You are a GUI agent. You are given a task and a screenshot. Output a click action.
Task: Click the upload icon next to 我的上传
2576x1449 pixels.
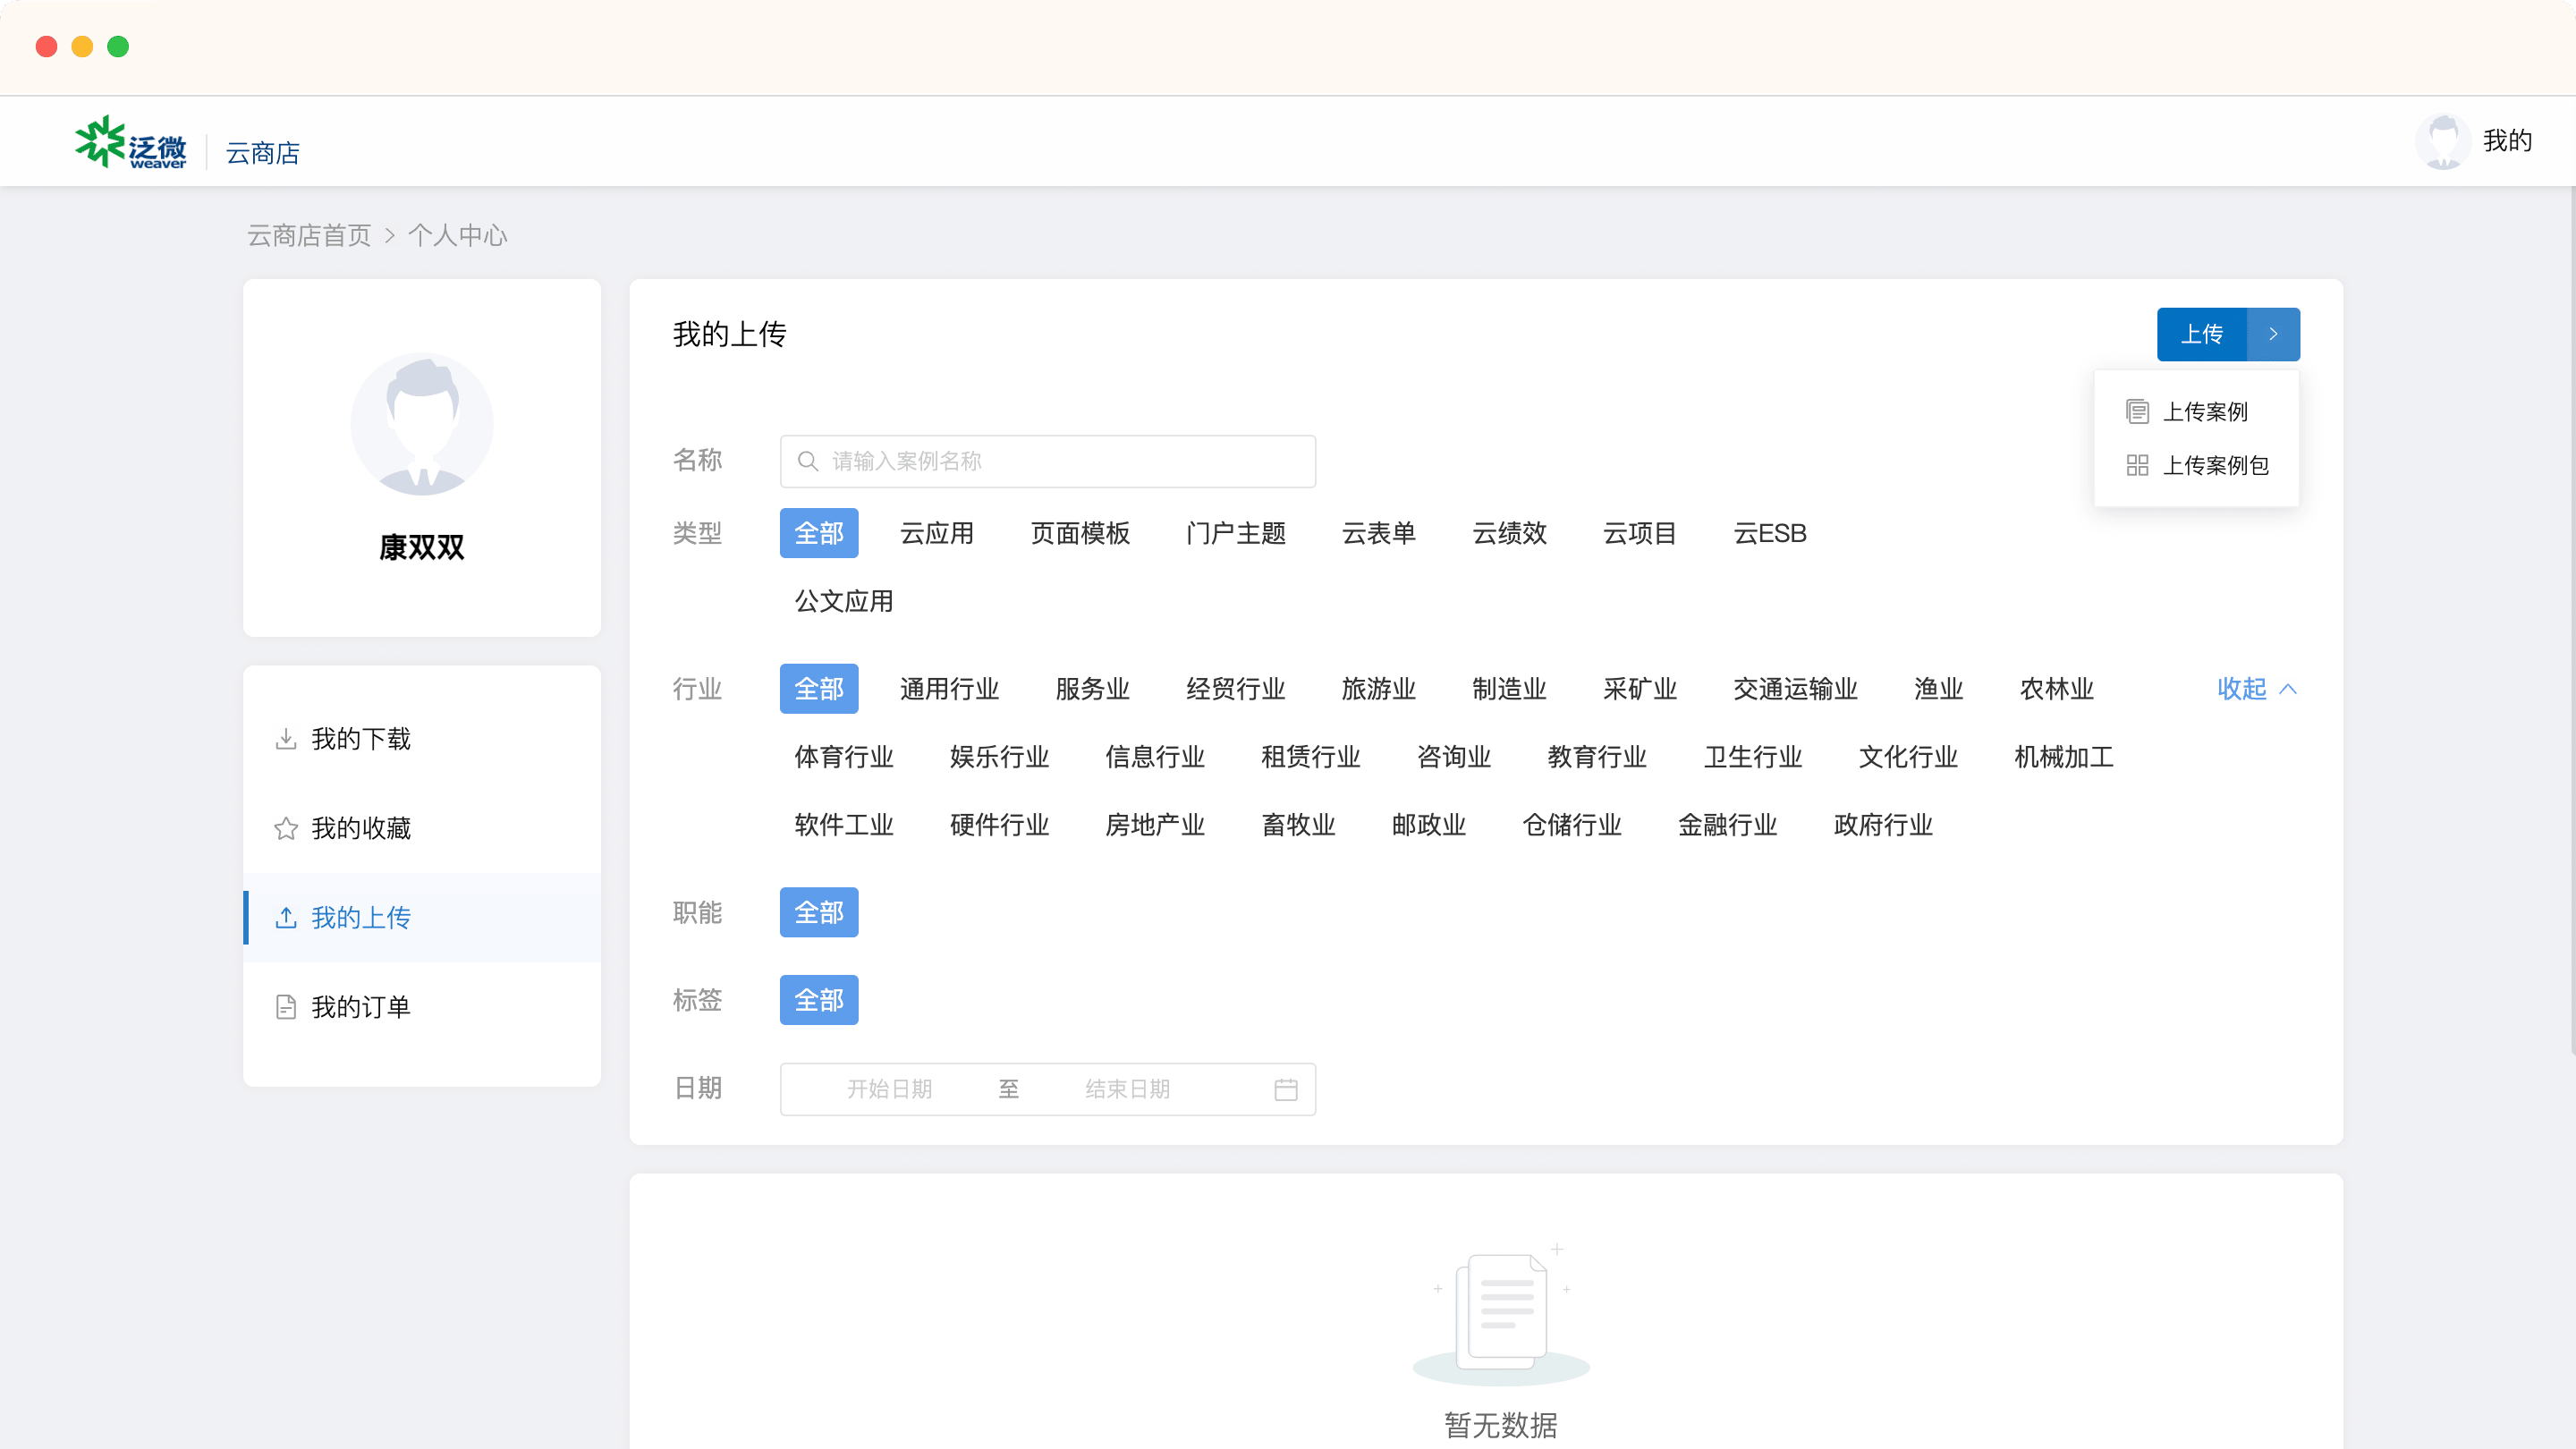click(x=286, y=917)
